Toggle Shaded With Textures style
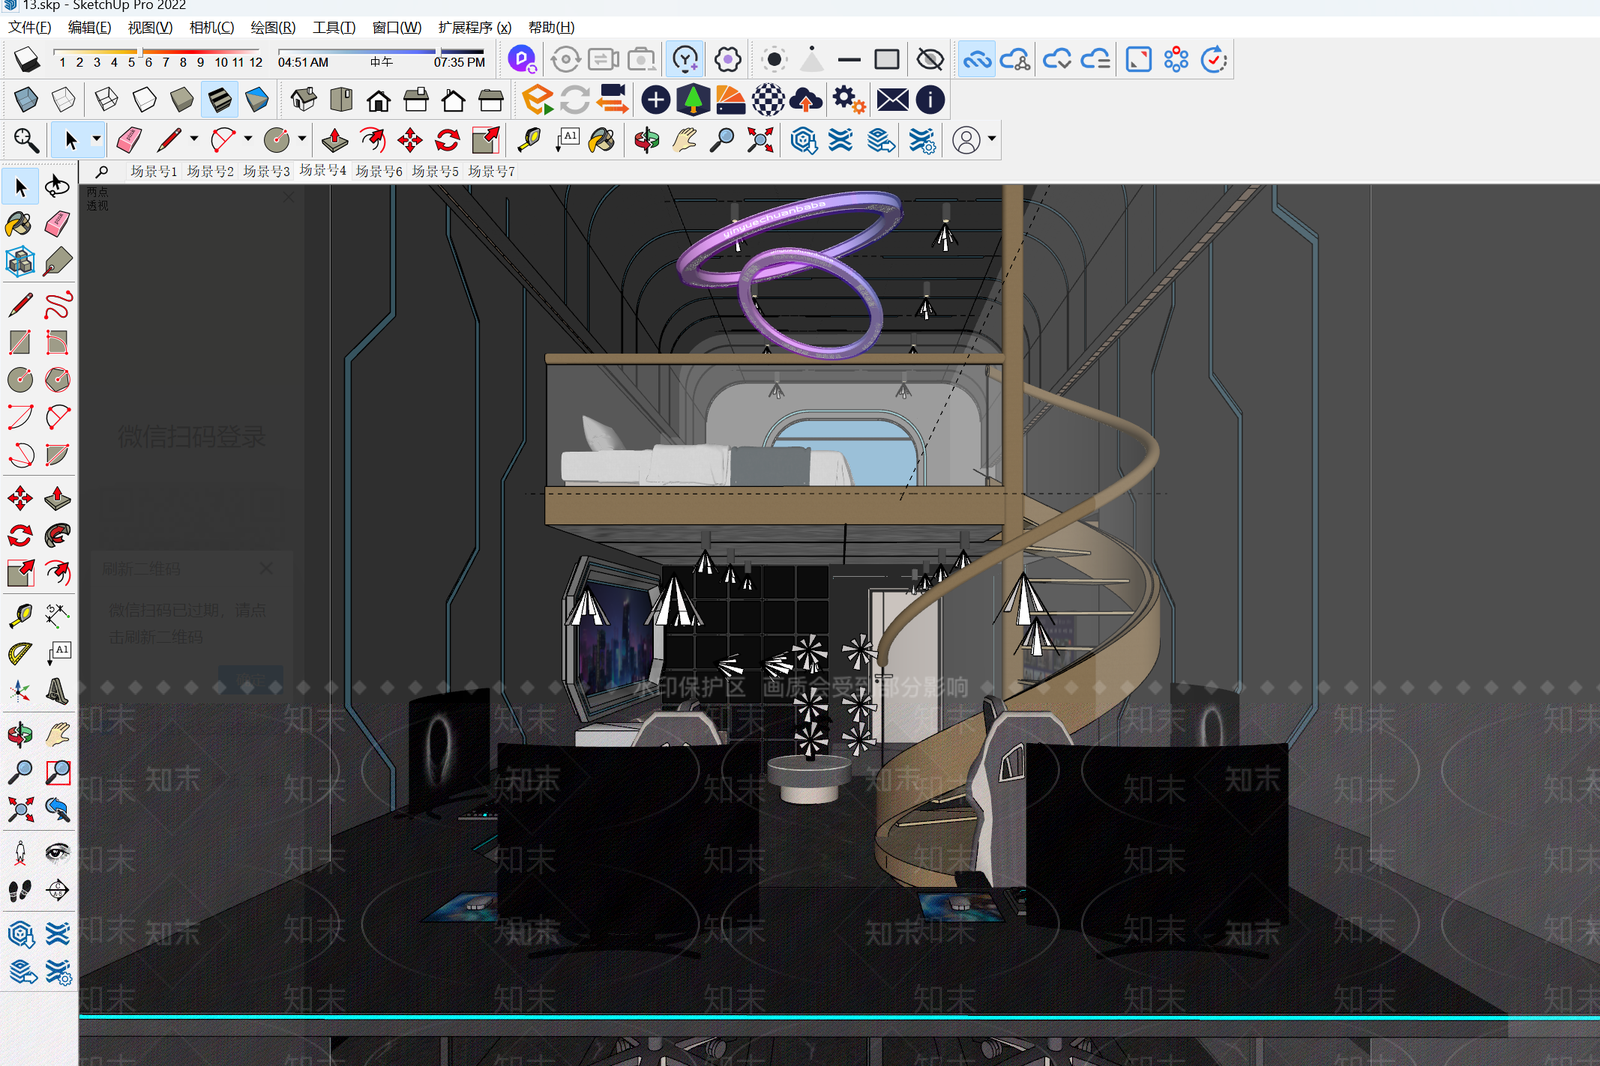This screenshot has height=1066, width=1600. coord(219,99)
